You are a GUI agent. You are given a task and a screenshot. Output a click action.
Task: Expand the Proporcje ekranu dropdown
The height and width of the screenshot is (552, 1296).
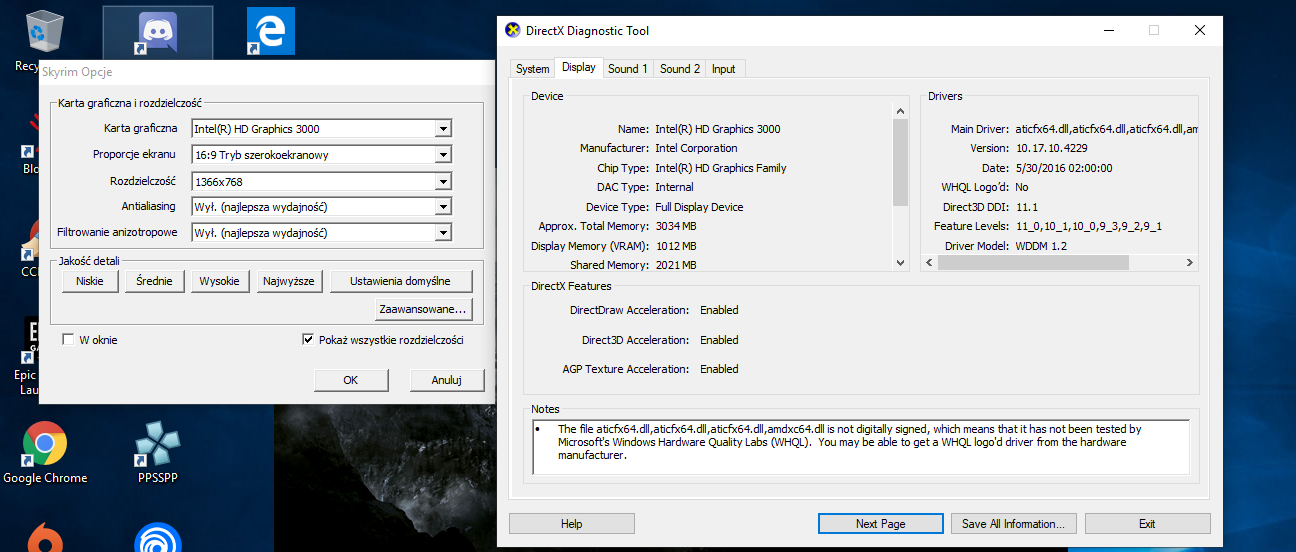(x=443, y=155)
